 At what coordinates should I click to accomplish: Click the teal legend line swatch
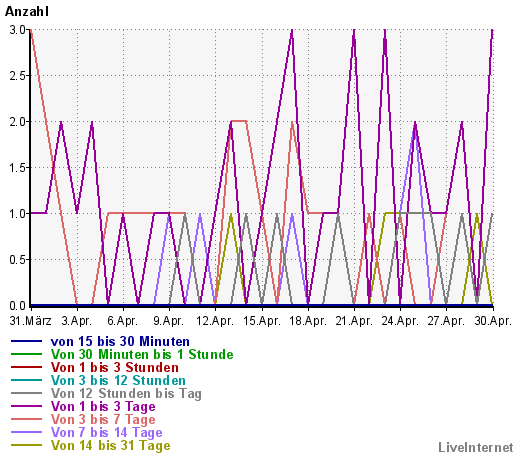coord(26,380)
